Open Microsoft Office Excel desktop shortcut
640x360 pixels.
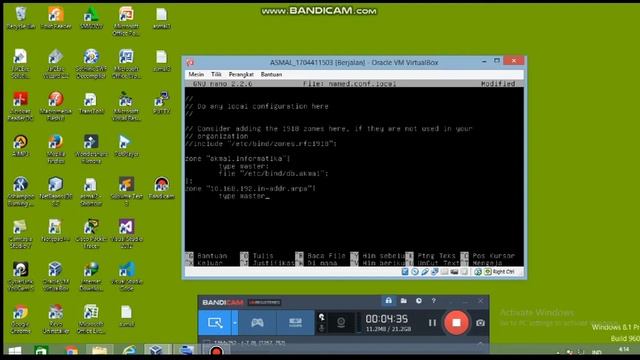point(91,320)
